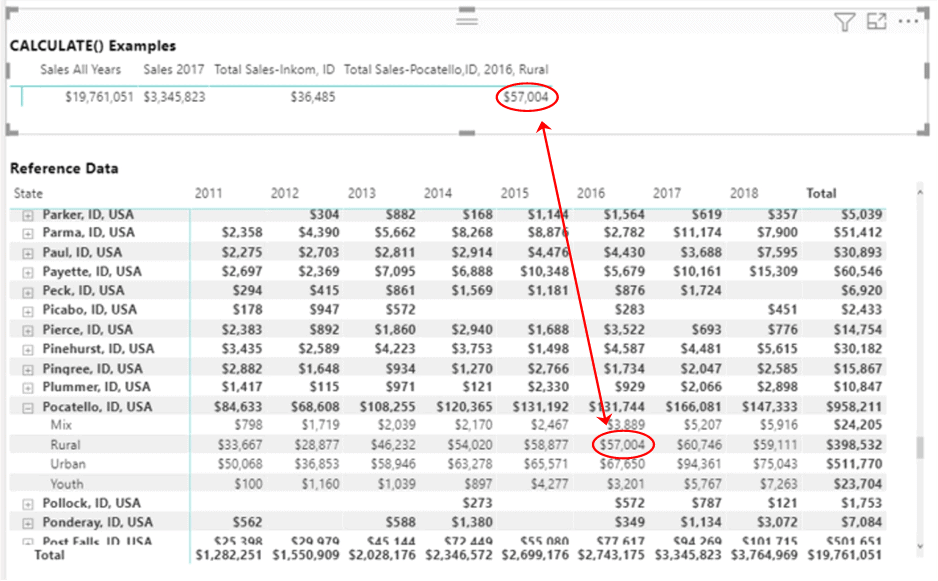Click the scrollbar down arrow
The height and width of the screenshot is (581, 938).
[x=920, y=546]
